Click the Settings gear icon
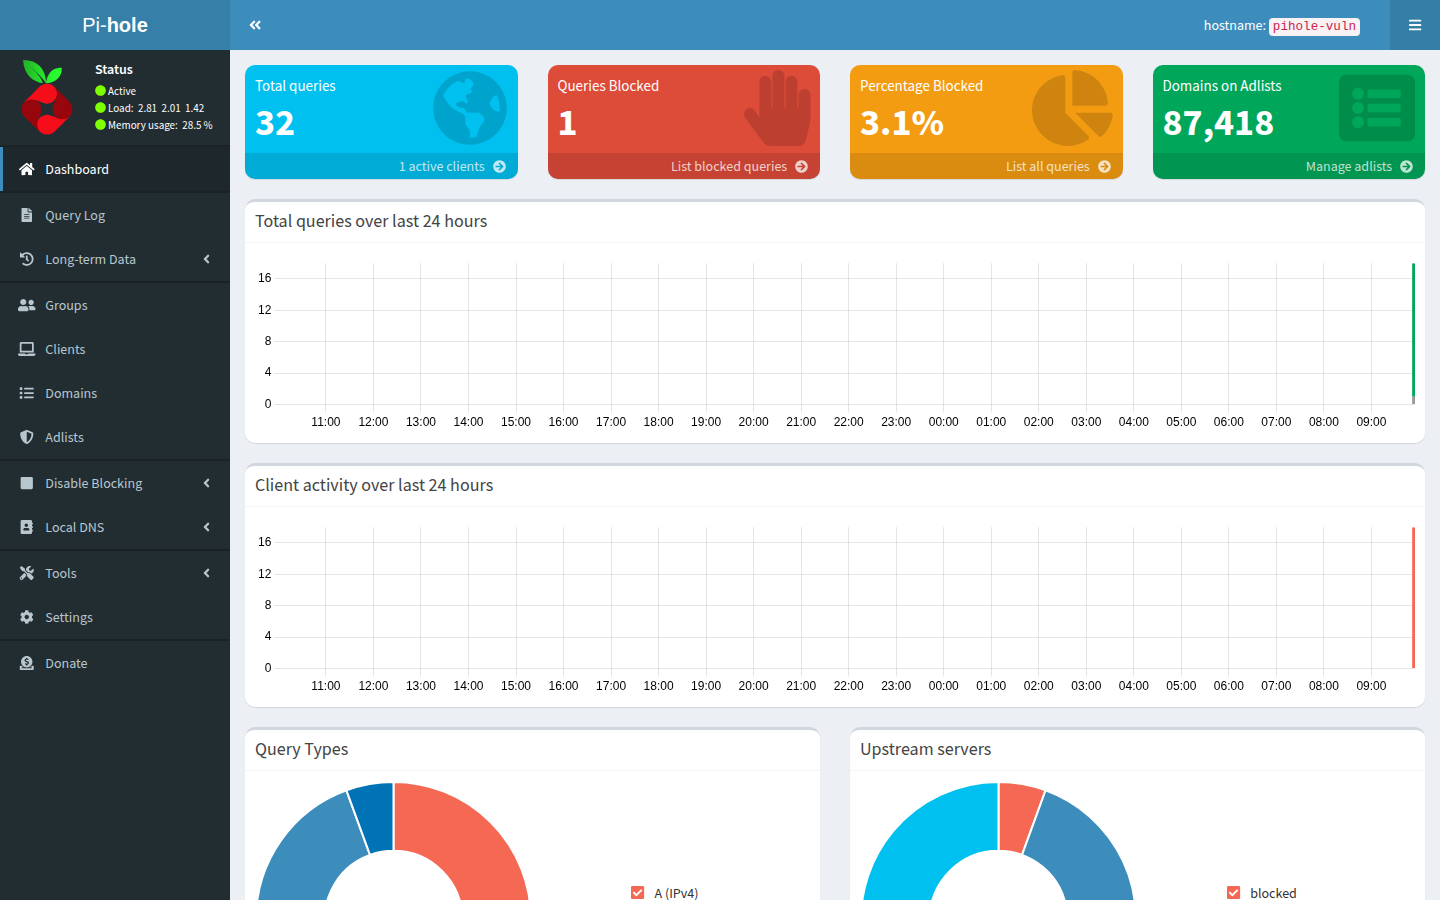The image size is (1440, 900). [27, 617]
